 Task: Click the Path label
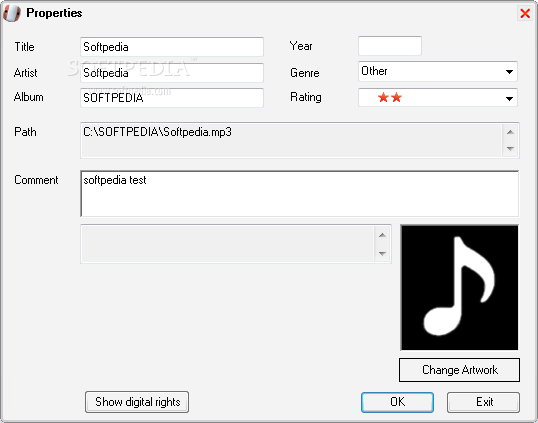[25, 132]
